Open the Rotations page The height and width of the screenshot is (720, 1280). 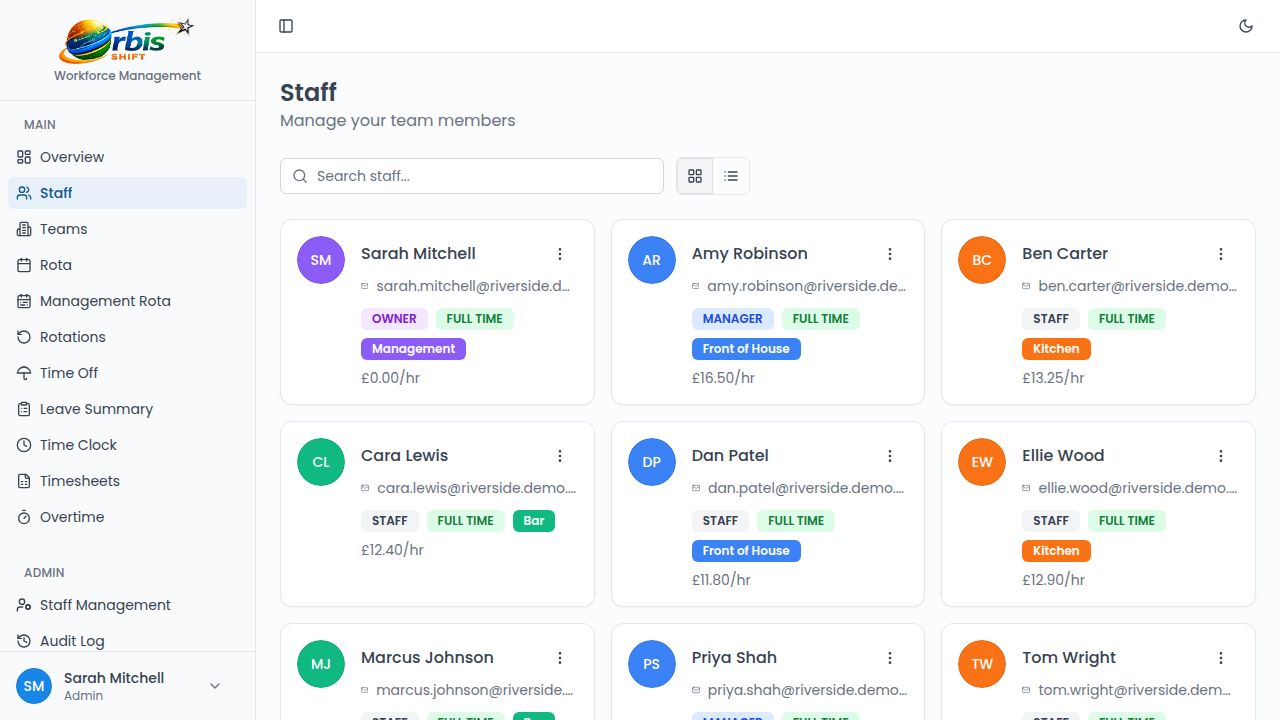tap(127, 337)
